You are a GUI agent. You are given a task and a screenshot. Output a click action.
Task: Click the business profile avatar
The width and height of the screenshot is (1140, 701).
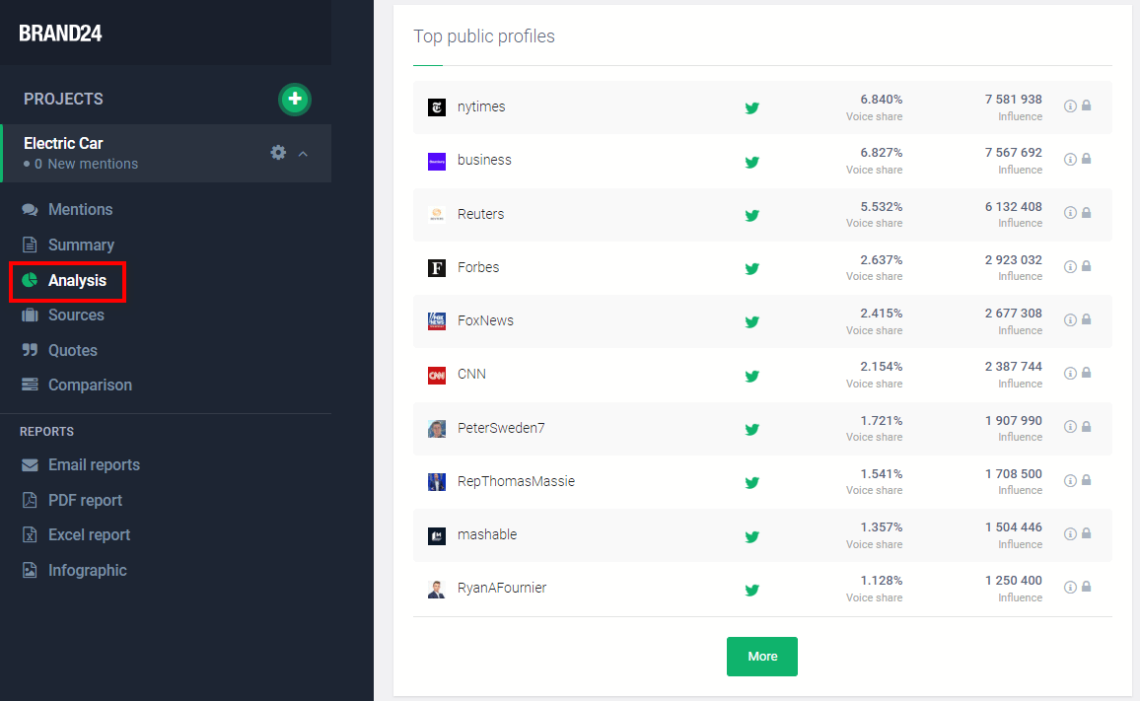click(x=436, y=161)
